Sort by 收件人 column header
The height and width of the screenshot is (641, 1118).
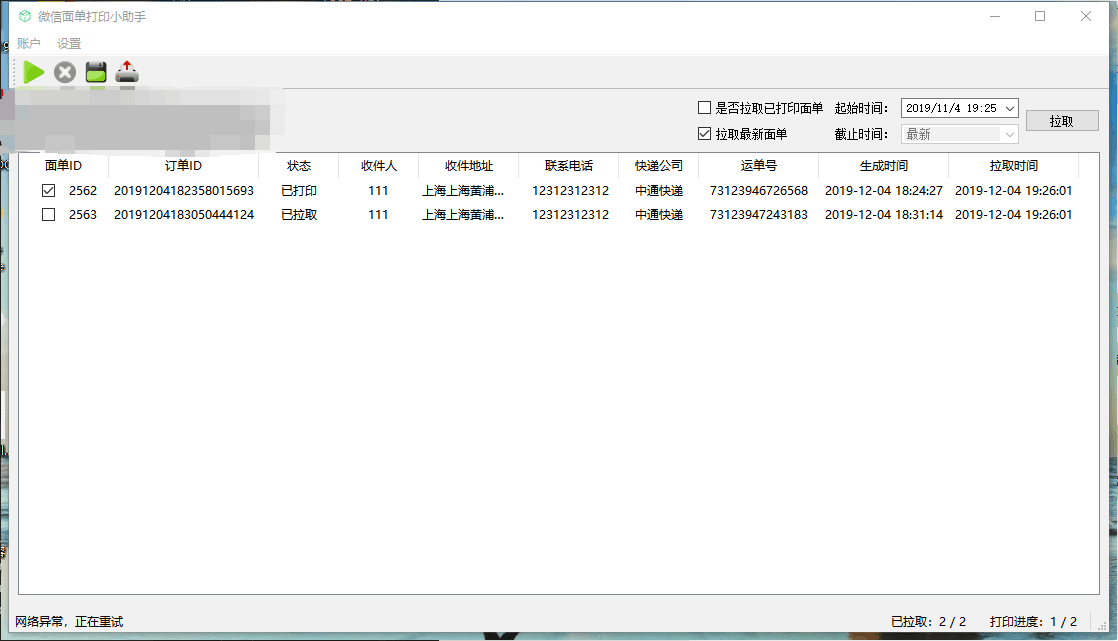click(379, 165)
